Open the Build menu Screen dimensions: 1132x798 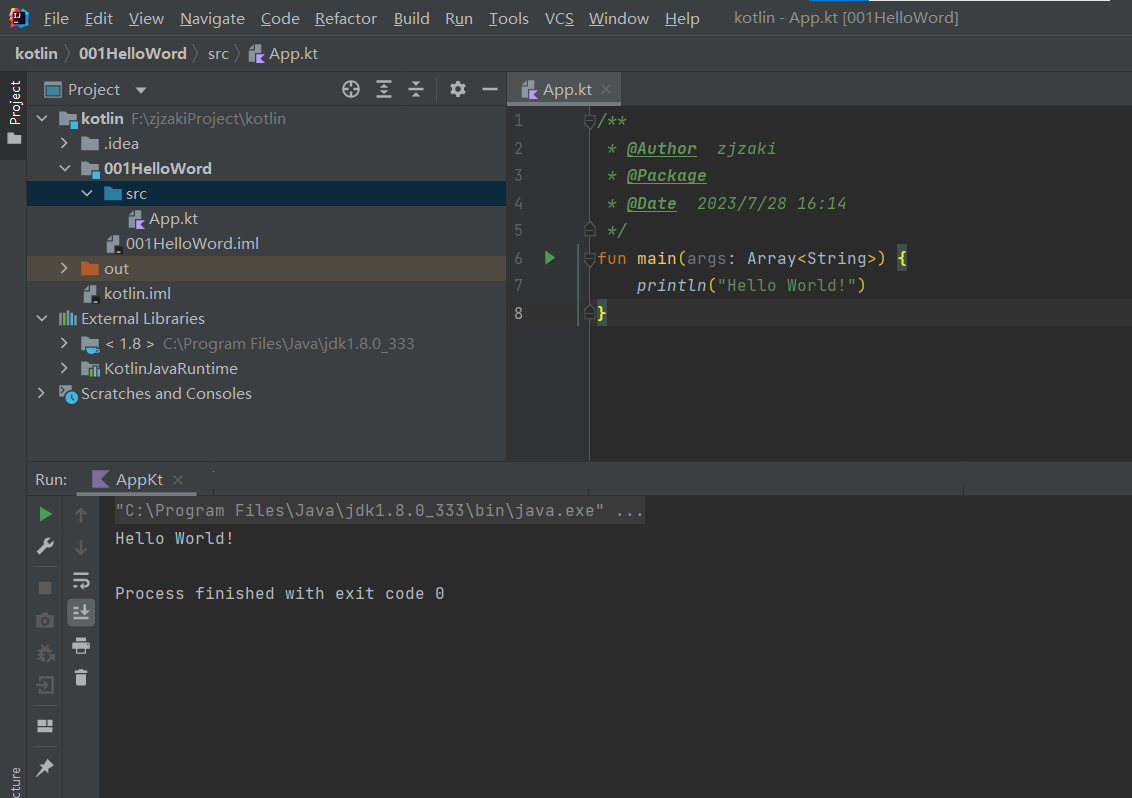tap(412, 18)
